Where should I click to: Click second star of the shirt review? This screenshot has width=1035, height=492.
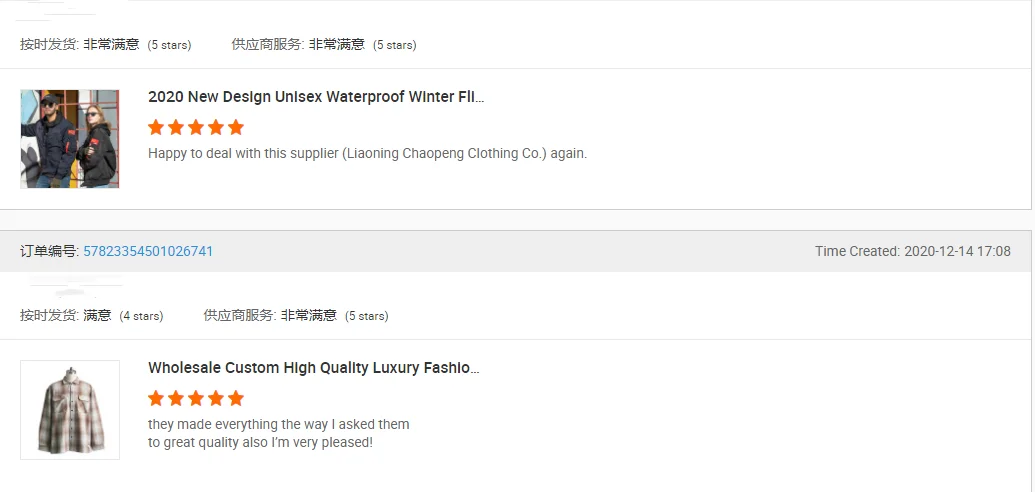(176, 398)
